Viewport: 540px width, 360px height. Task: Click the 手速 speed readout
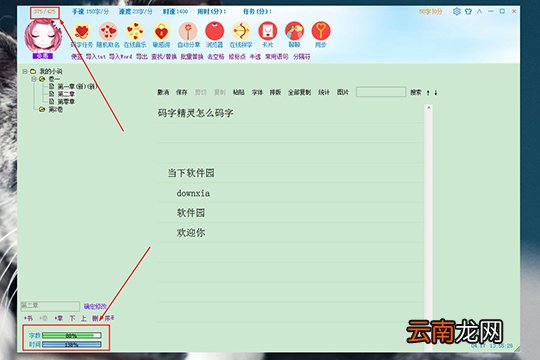click(x=90, y=11)
